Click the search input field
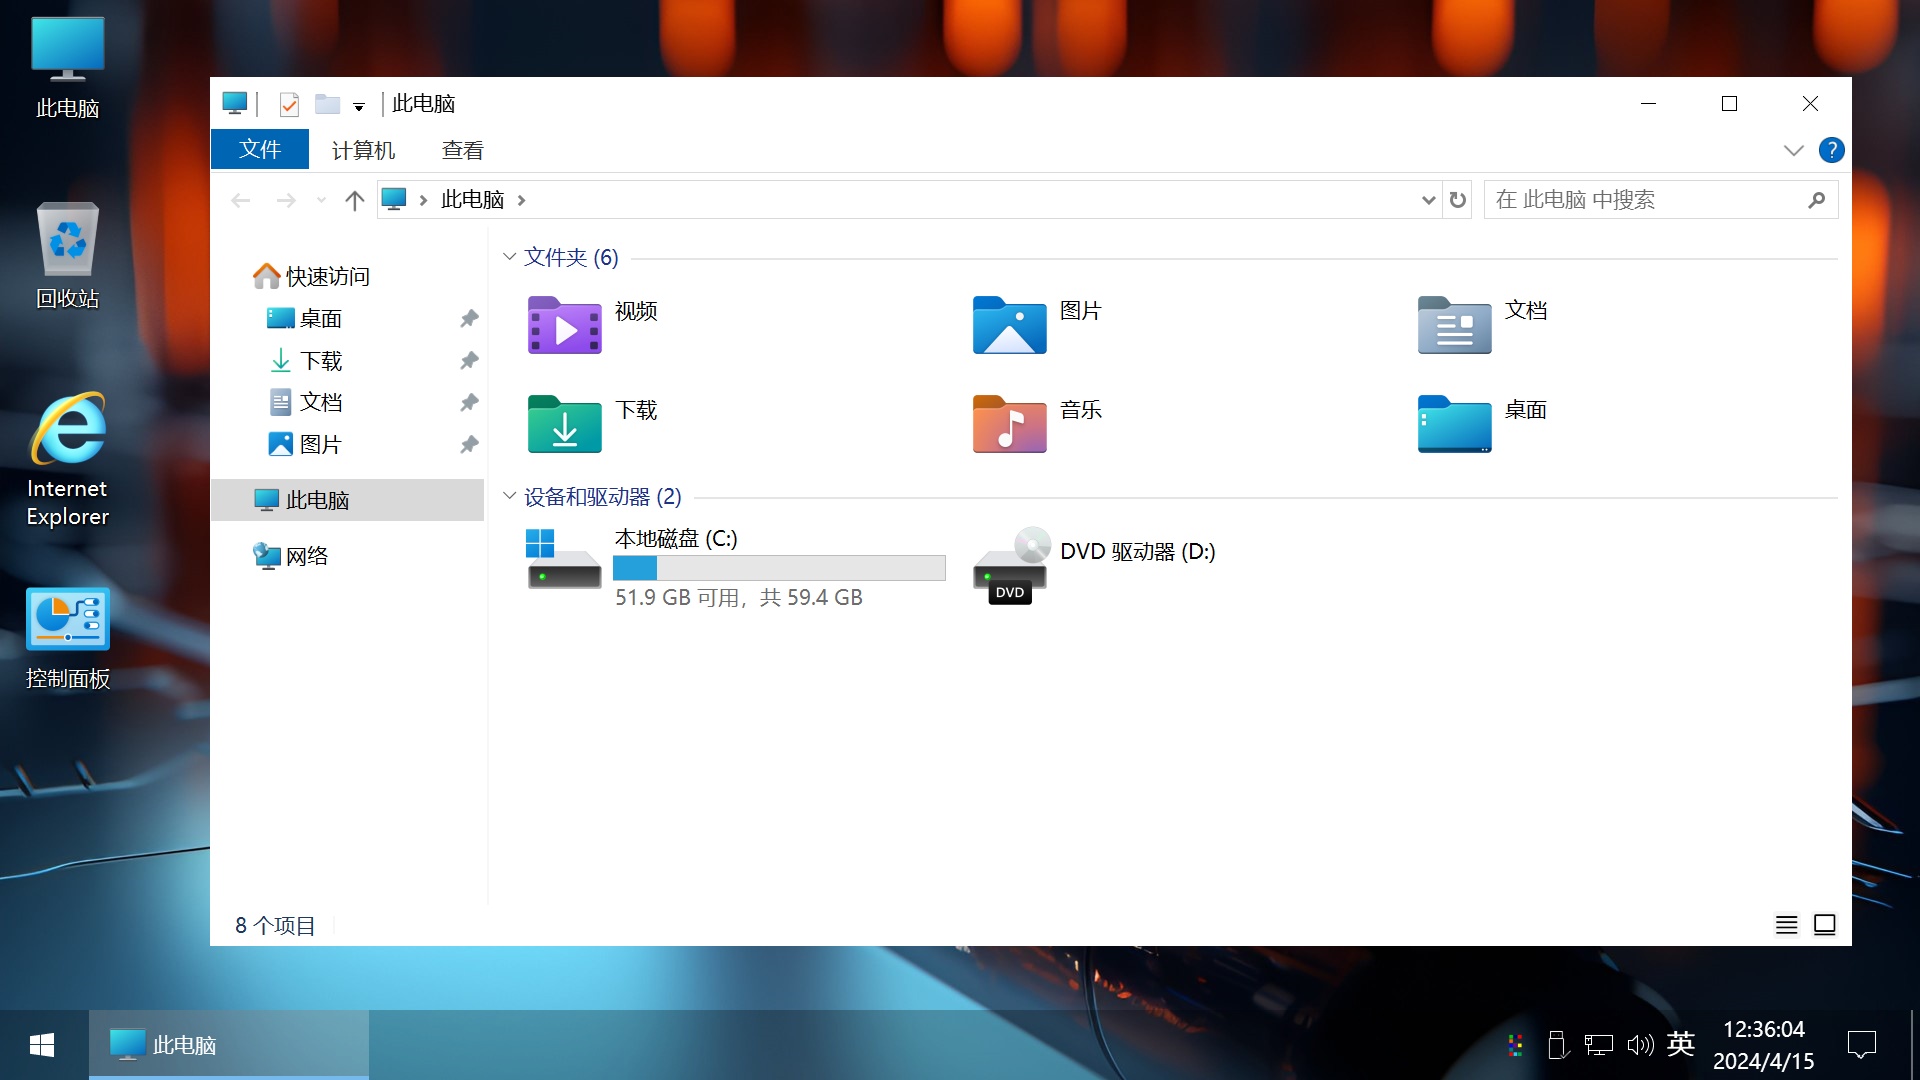The image size is (1920, 1080). (x=1654, y=199)
